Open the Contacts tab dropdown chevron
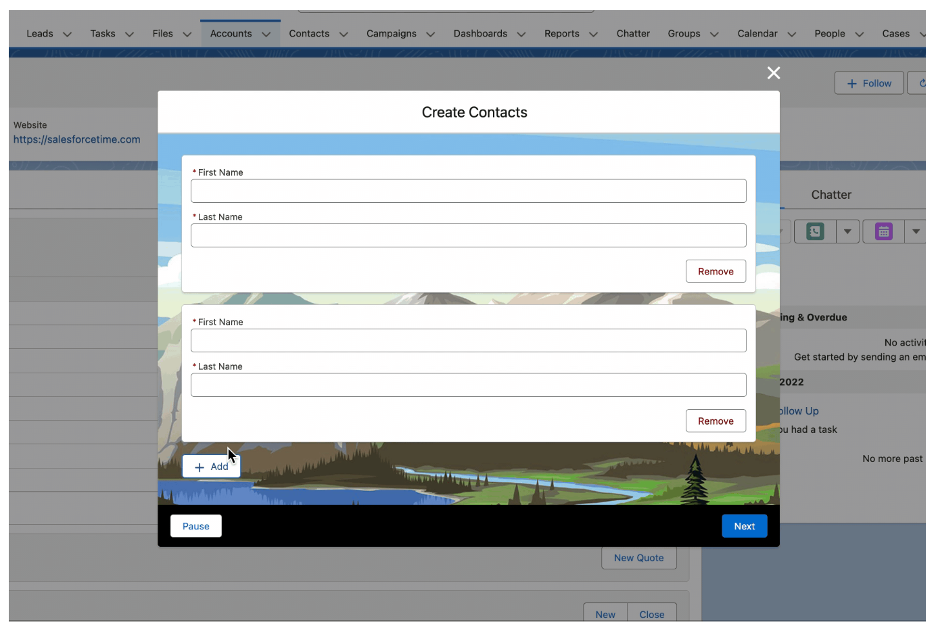Viewport: 936px width, 638px height. 343,34
